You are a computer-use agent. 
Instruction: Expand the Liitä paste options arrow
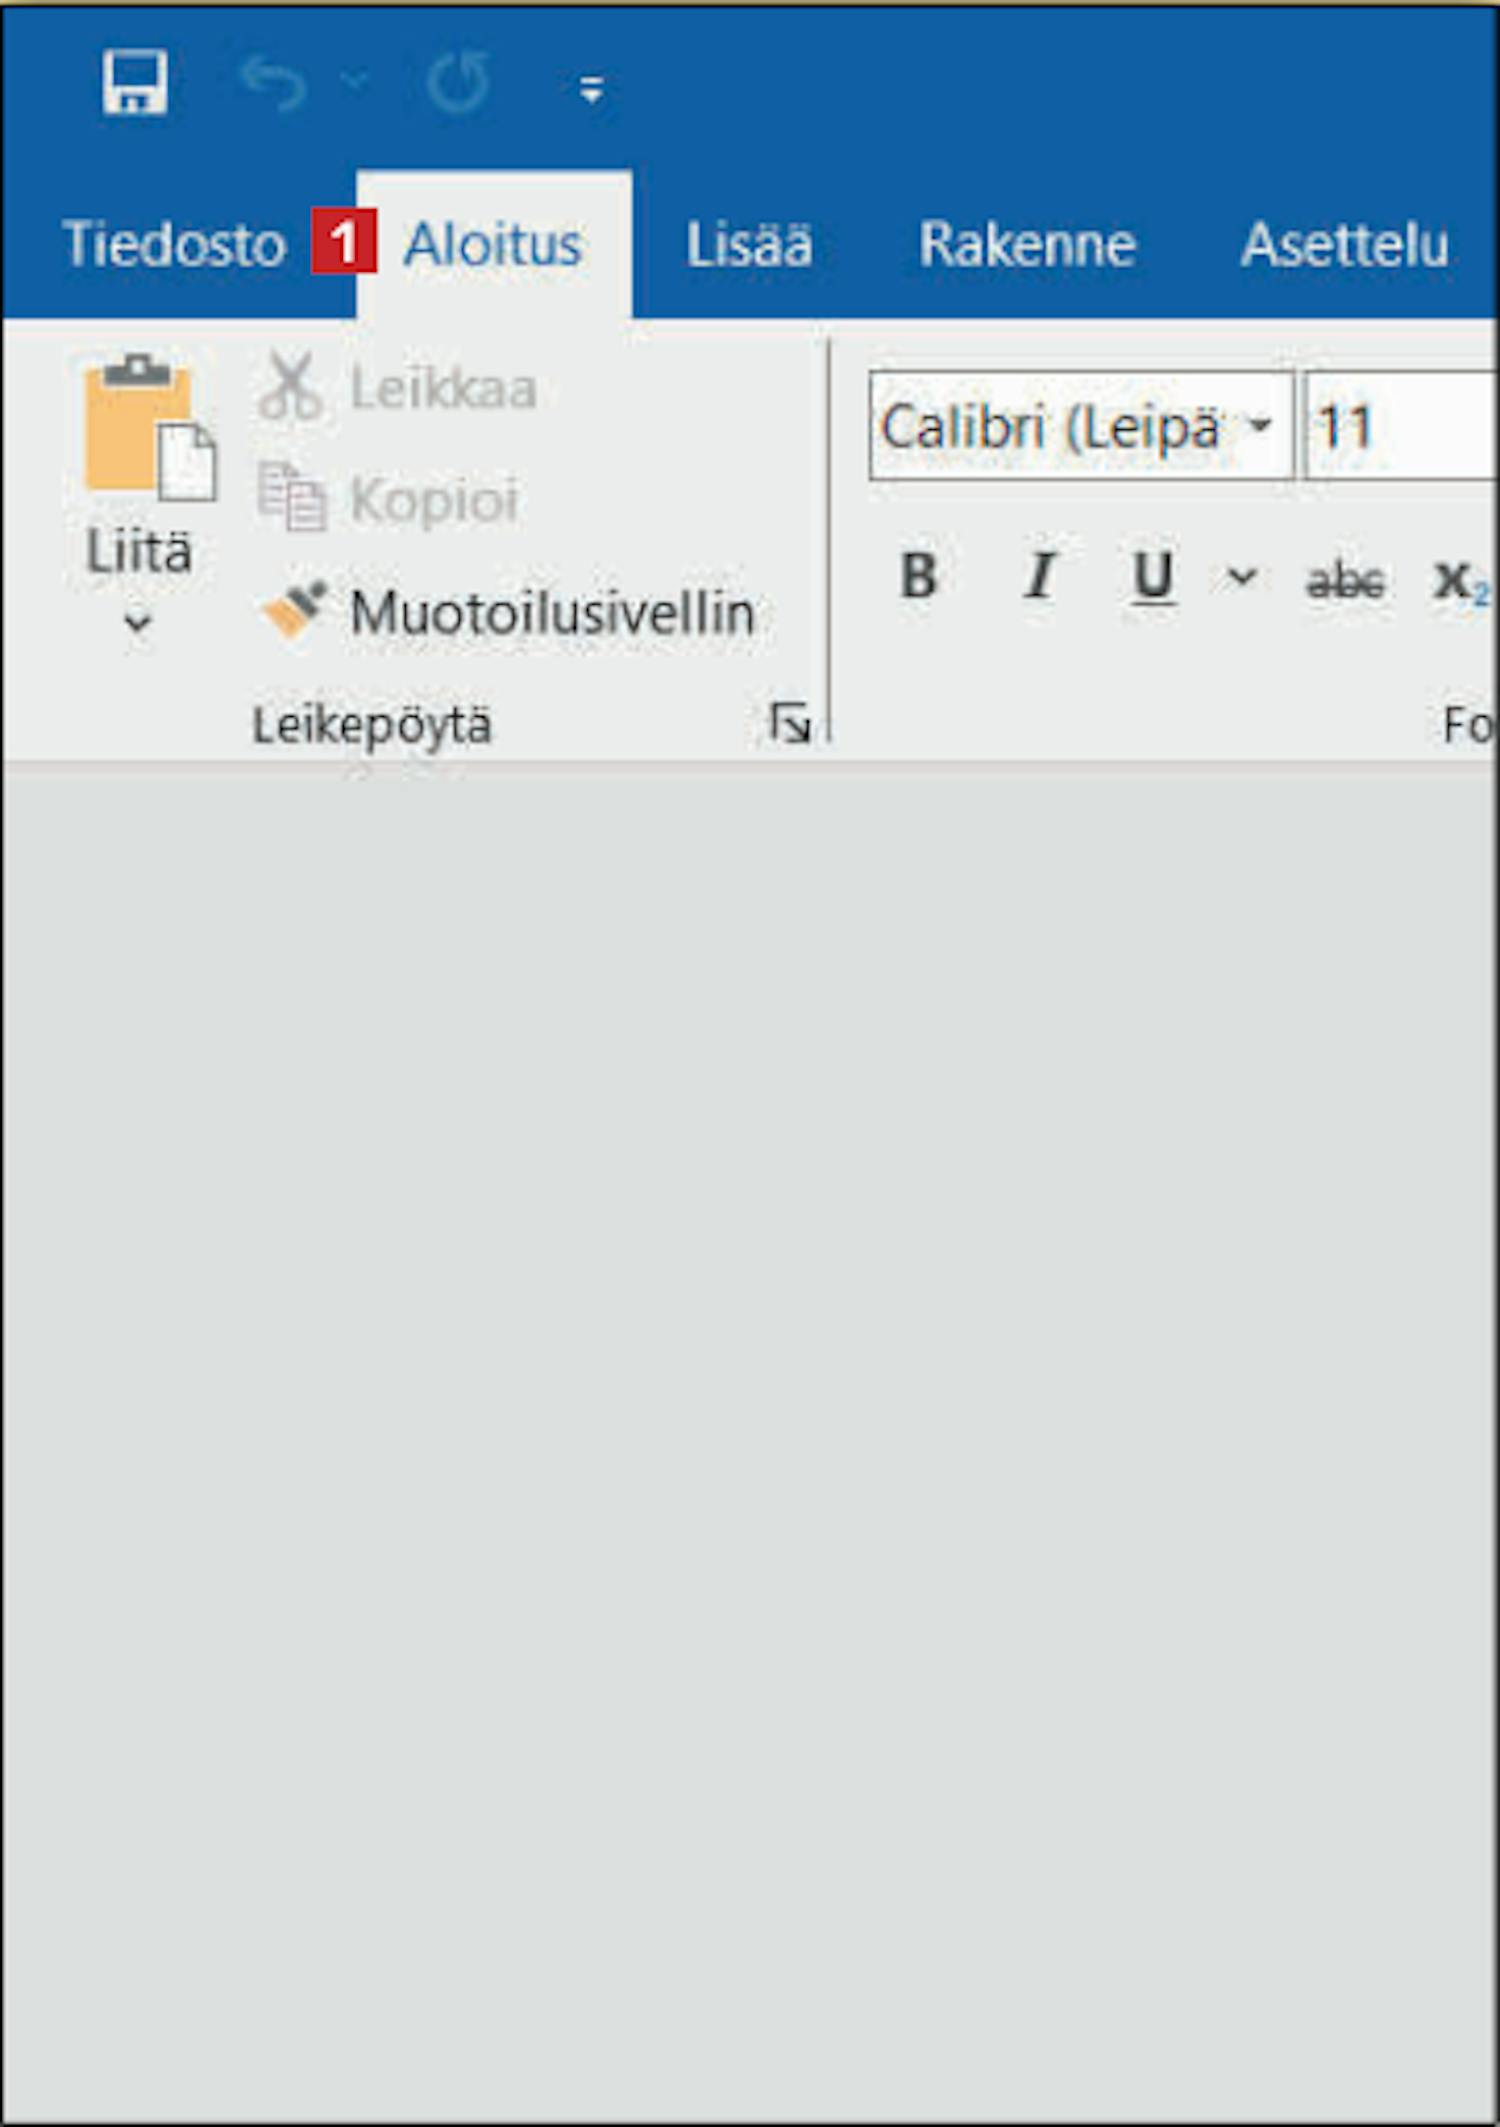coord(138,622)
